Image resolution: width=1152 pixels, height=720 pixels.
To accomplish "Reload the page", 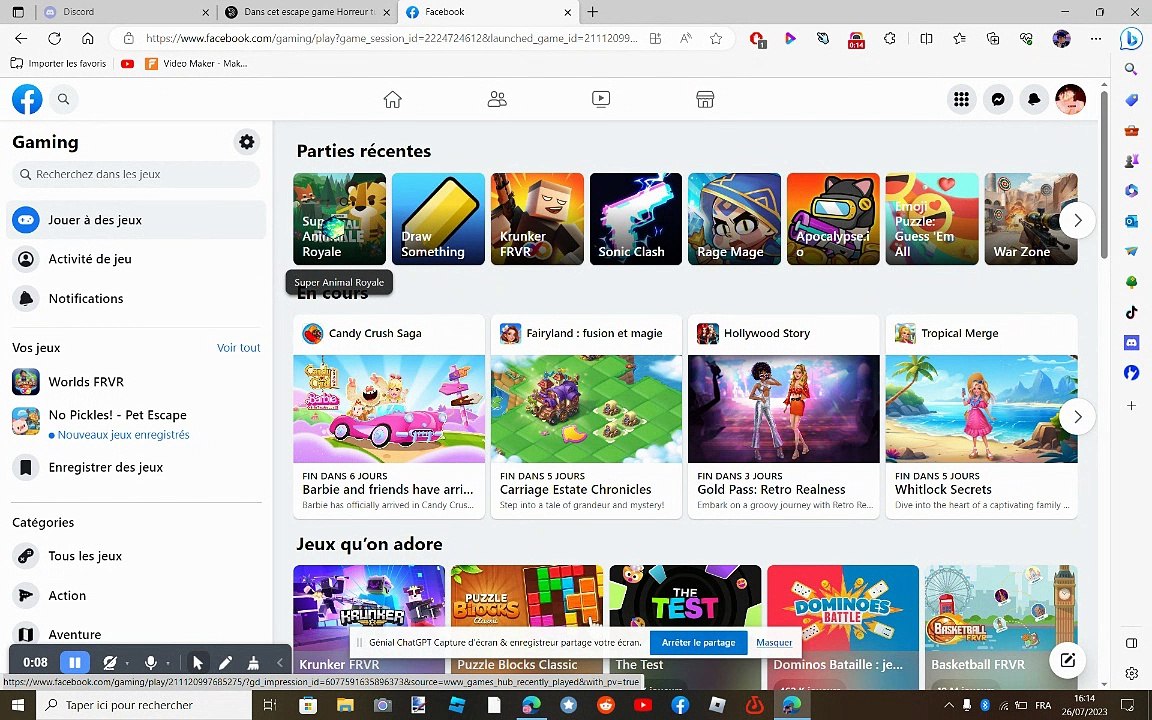I will click(x=54, y=38).
